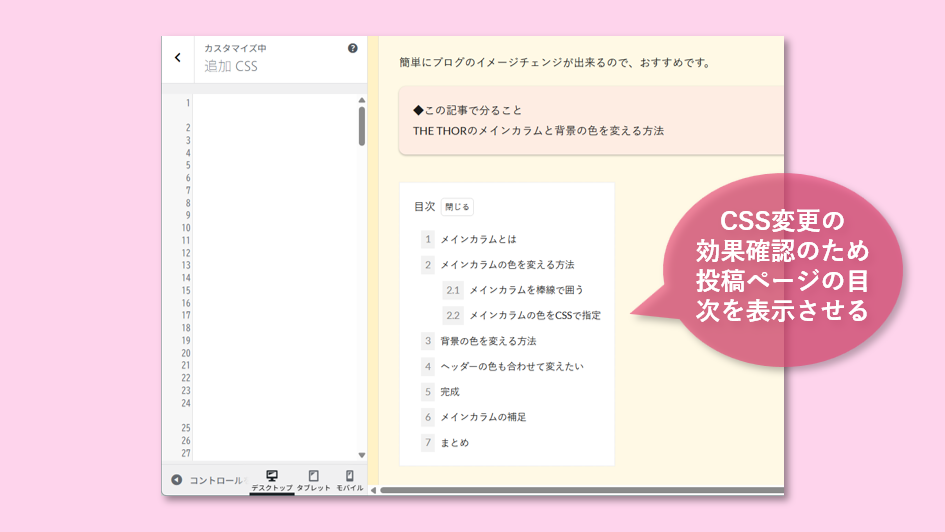Screen dimensions: 945x532
Task: Click line number 20 in the CSS editor
Action: point(186,353)
